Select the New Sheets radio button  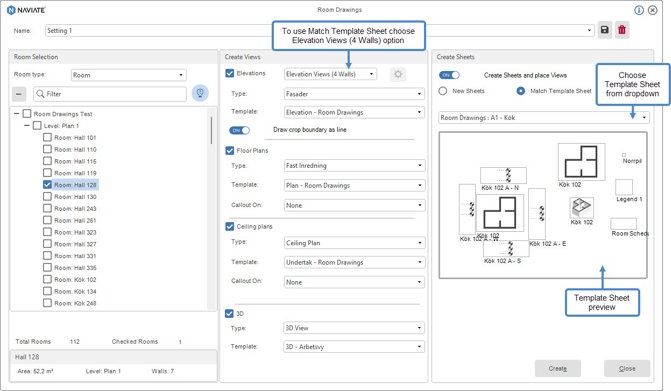click(443, 91)
